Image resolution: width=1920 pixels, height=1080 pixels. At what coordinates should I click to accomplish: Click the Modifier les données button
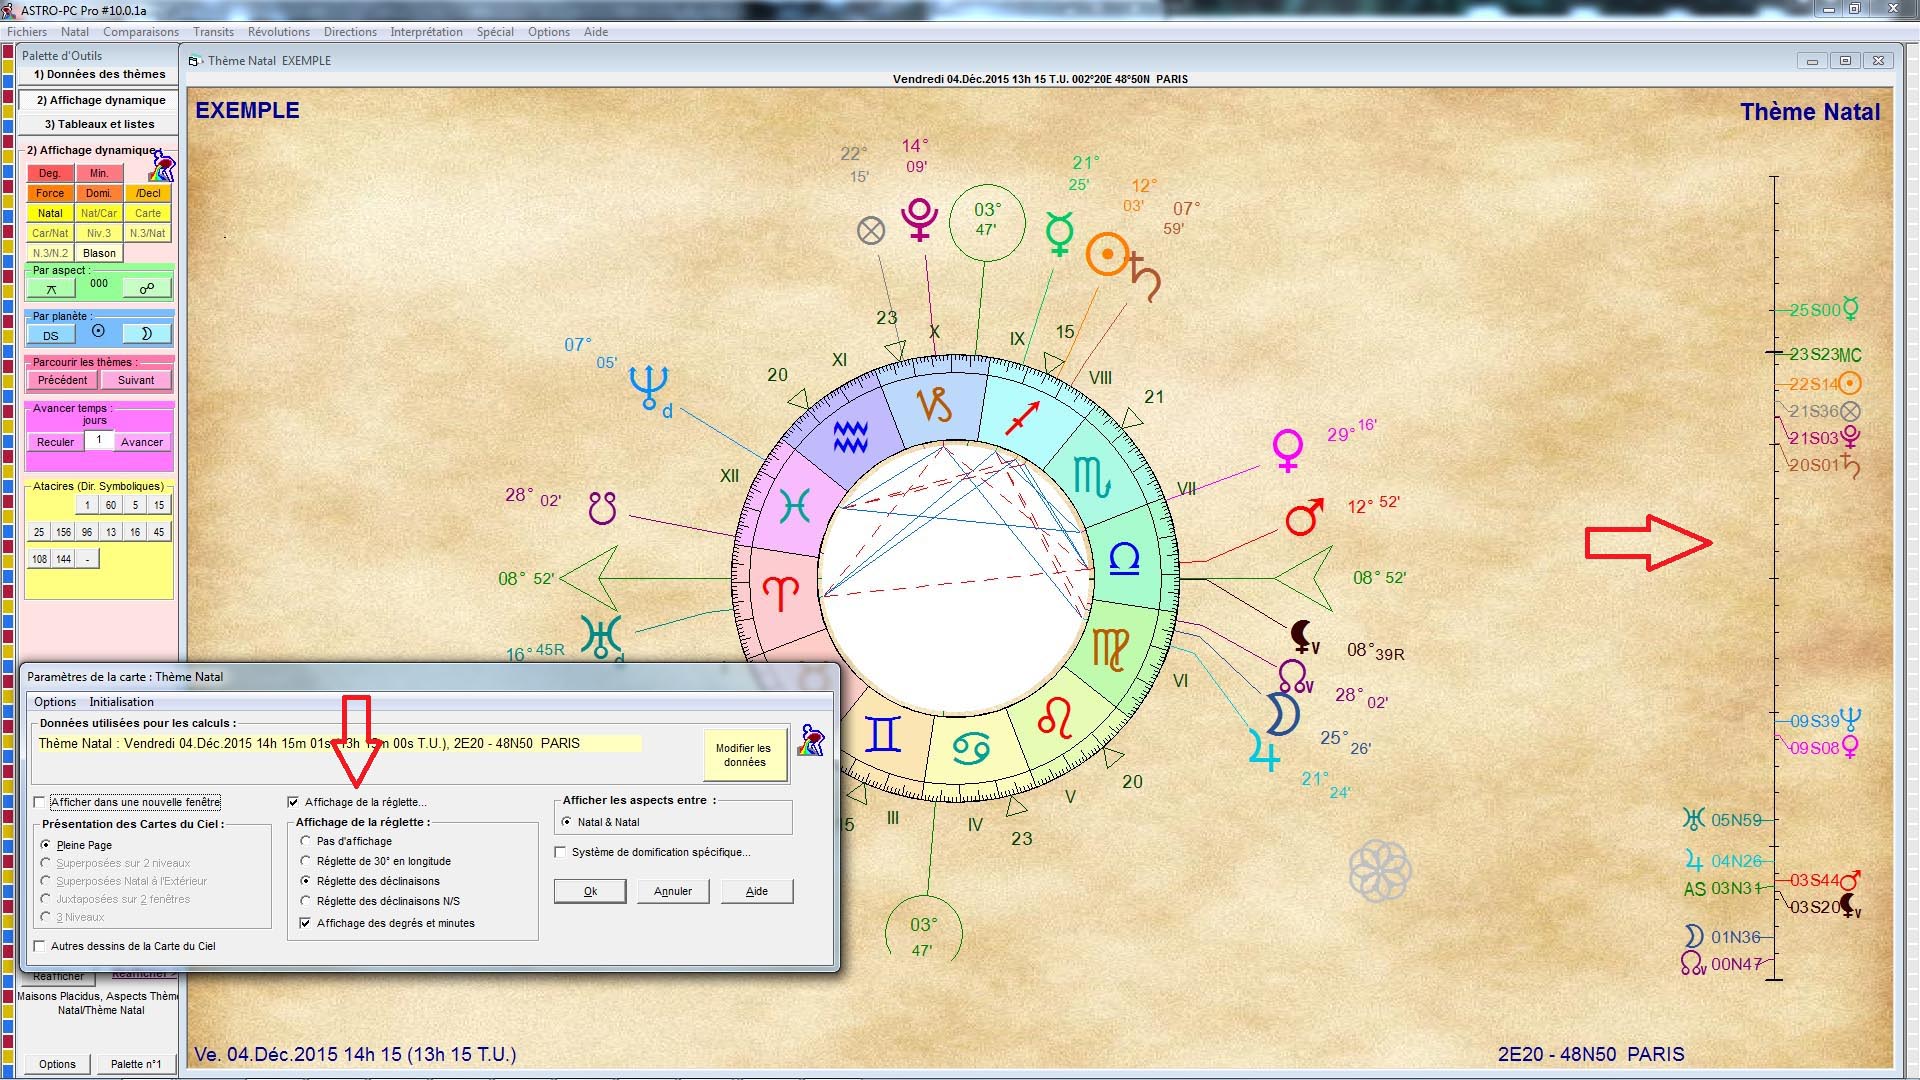(744, 755)
